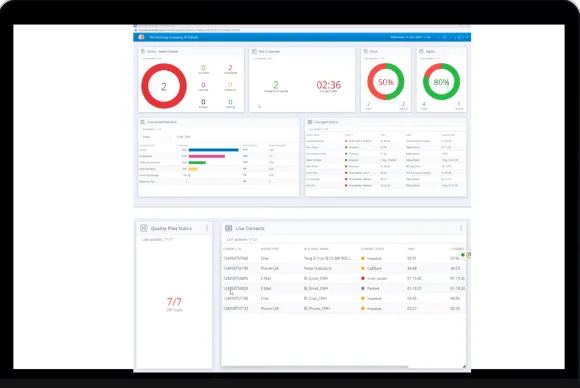Viewport: 580px width, 388px height.
Task: Click the Queues widget header icon
Action: click(254, 51)
